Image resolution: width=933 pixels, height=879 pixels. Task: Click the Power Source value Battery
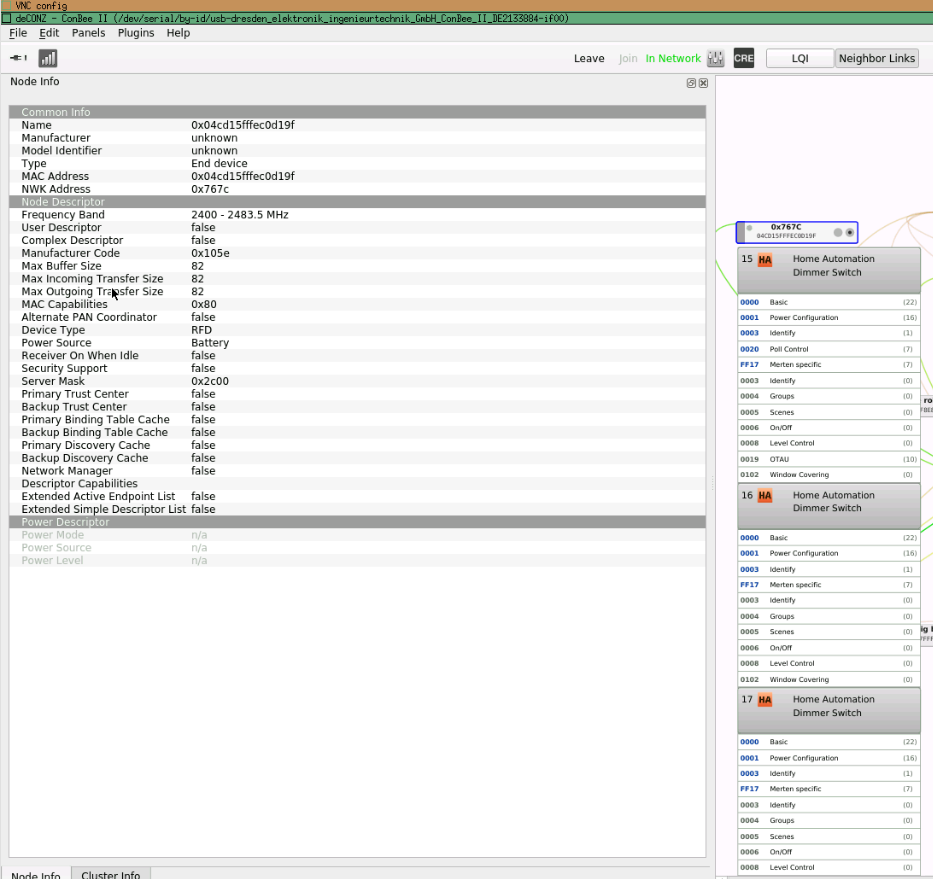click(x=210, y=343)
